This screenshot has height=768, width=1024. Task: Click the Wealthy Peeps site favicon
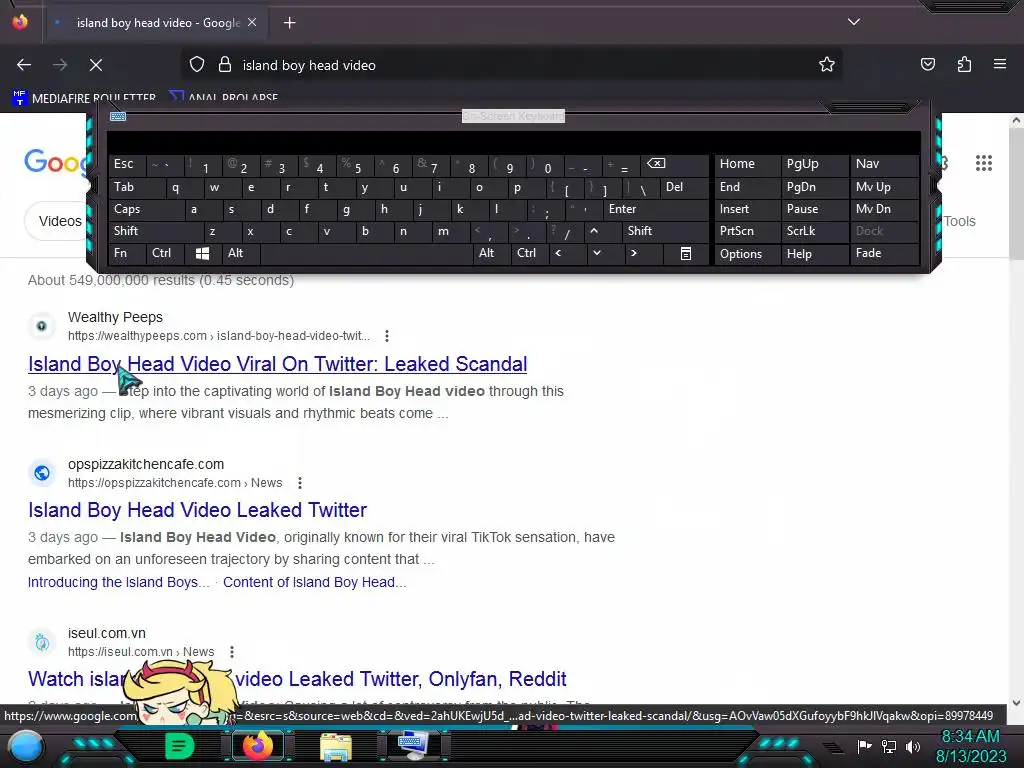pos(42,326)
